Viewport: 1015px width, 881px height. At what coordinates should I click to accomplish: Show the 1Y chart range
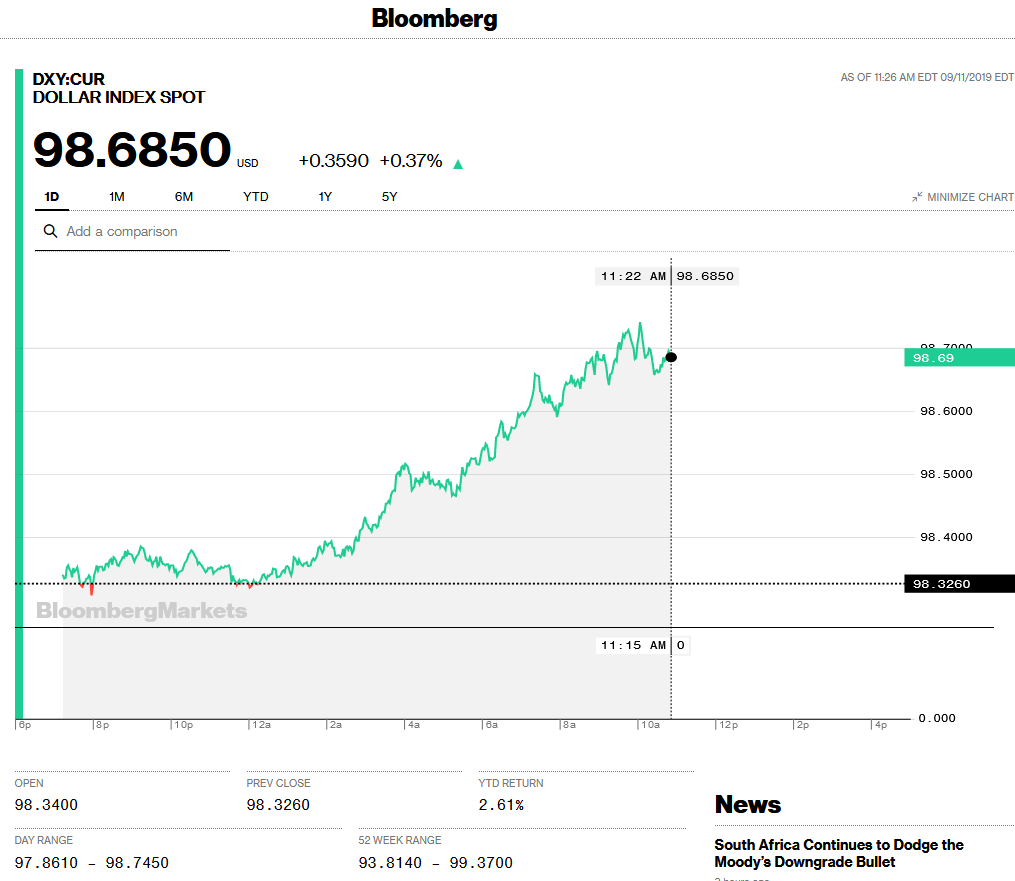(325, 197)
